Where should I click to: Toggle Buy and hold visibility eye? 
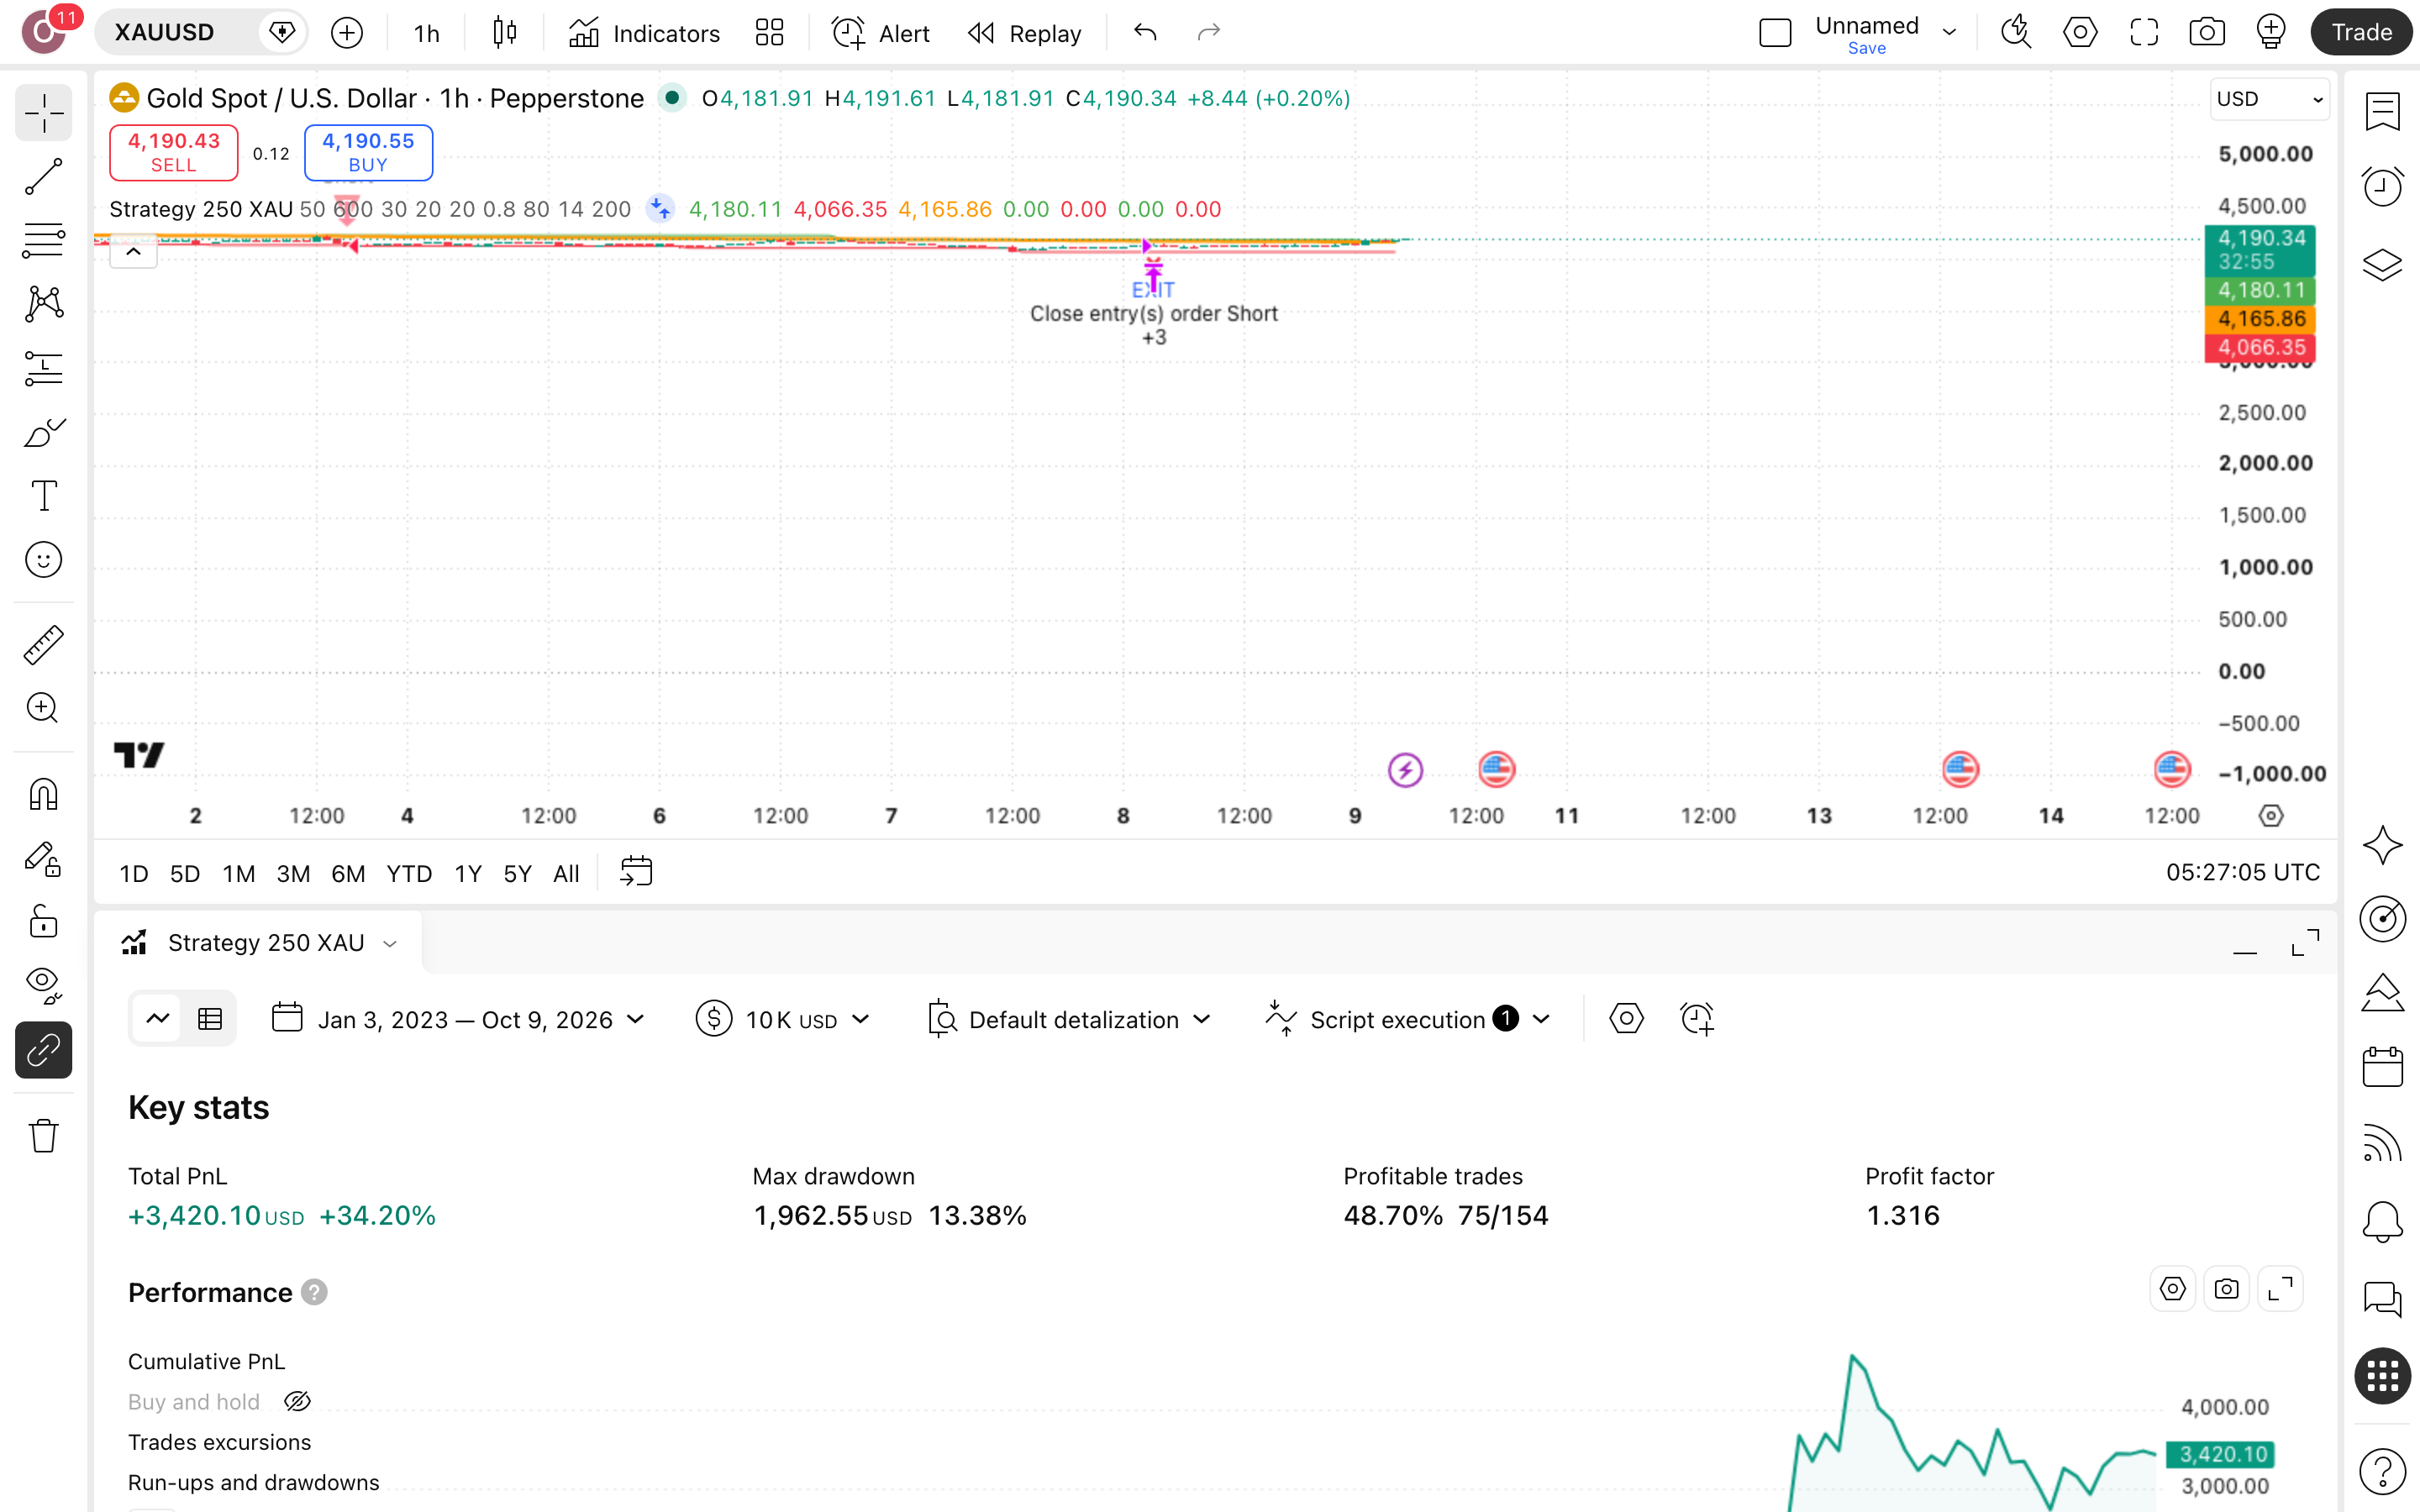click(298, 1401)
